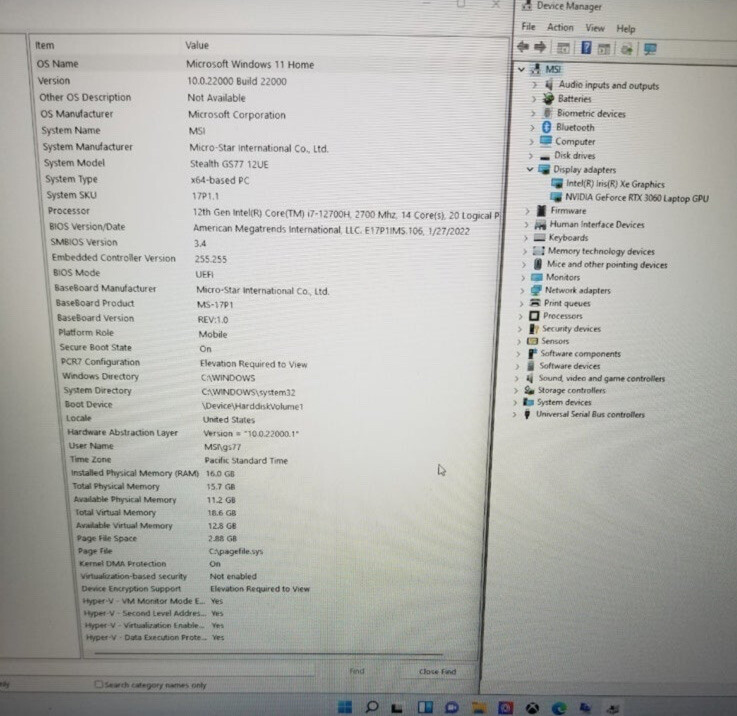Open the File menu in Device Manager
The height and width of the screenshot is (716, 737).
pos(528,27)
